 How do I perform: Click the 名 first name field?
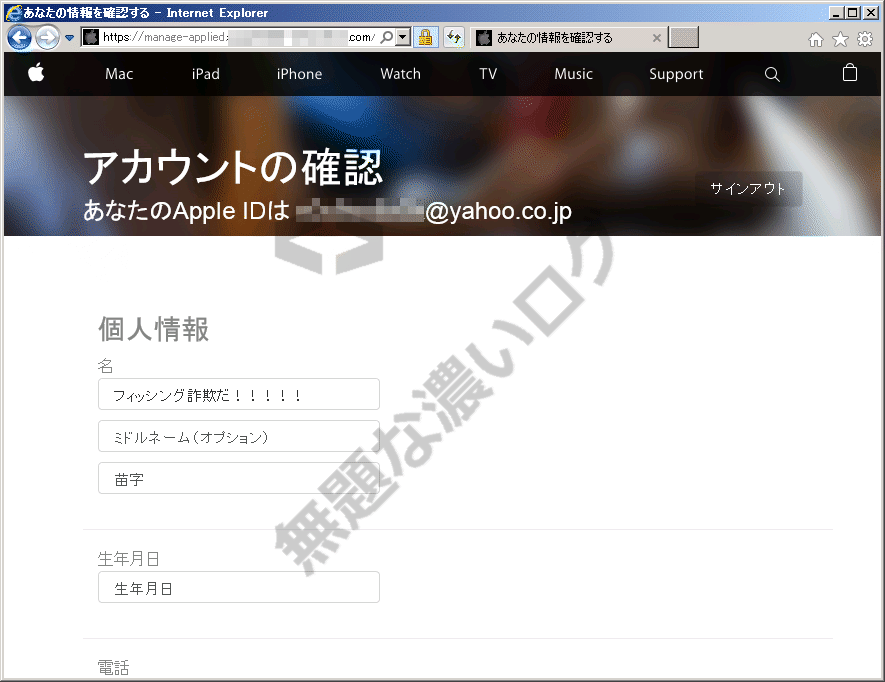tap(239, 394)
